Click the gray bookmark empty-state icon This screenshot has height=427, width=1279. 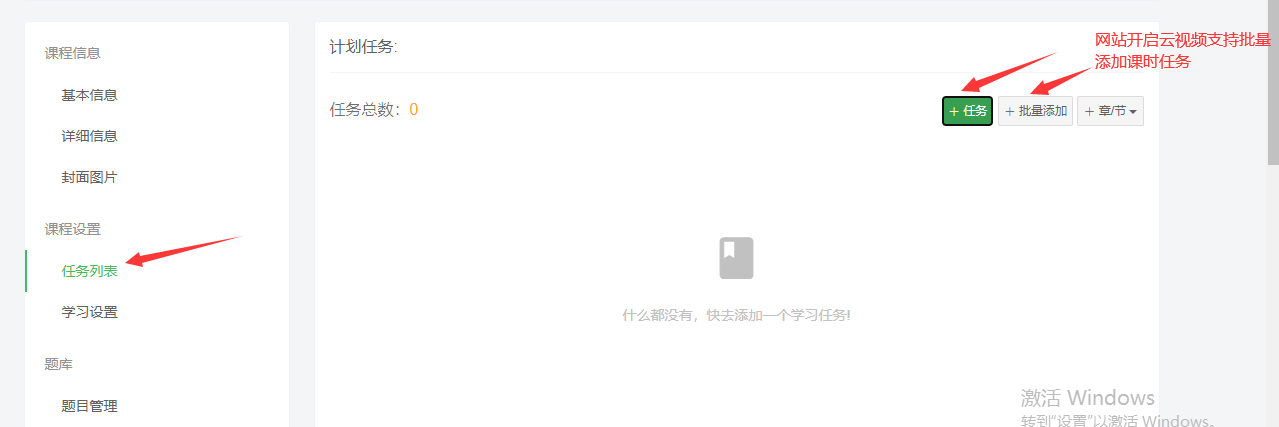736,258
